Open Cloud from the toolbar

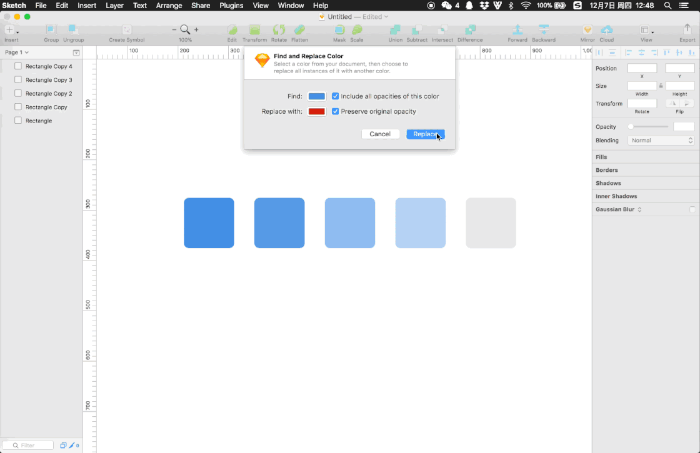[607, 30]
